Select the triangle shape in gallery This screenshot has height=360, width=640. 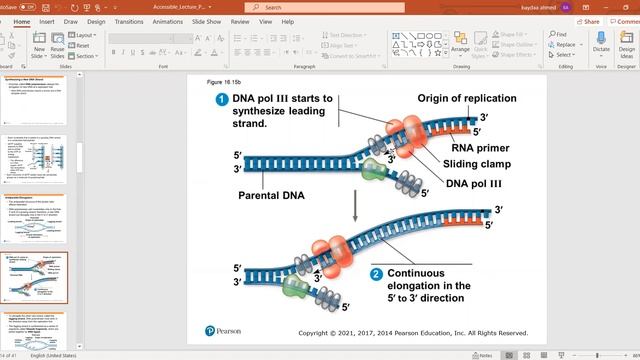pyautogui.click(x=396, y=44)
